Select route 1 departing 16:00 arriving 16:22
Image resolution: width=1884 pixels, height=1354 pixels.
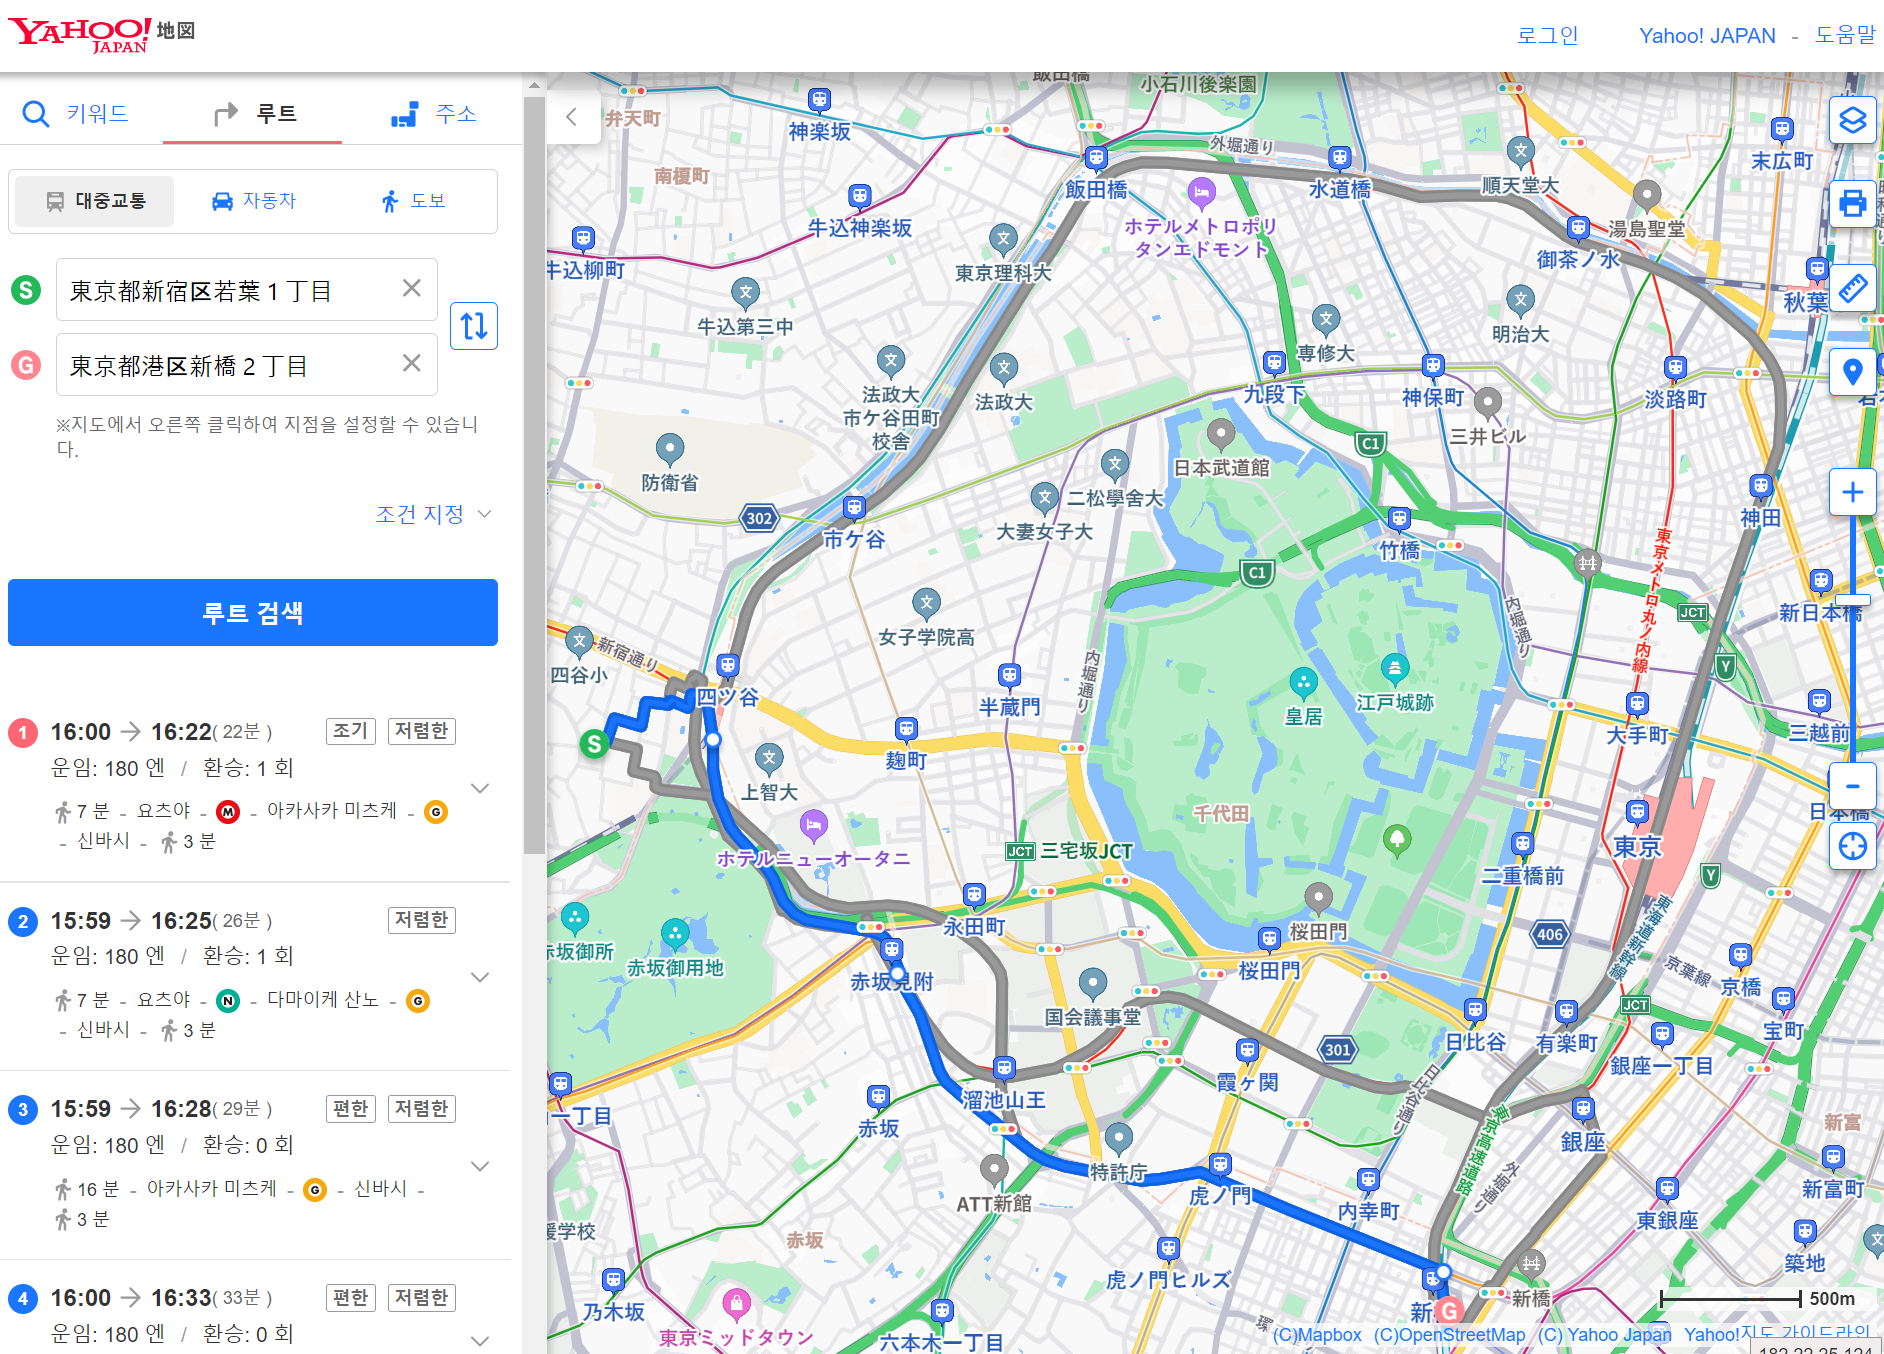254,787
